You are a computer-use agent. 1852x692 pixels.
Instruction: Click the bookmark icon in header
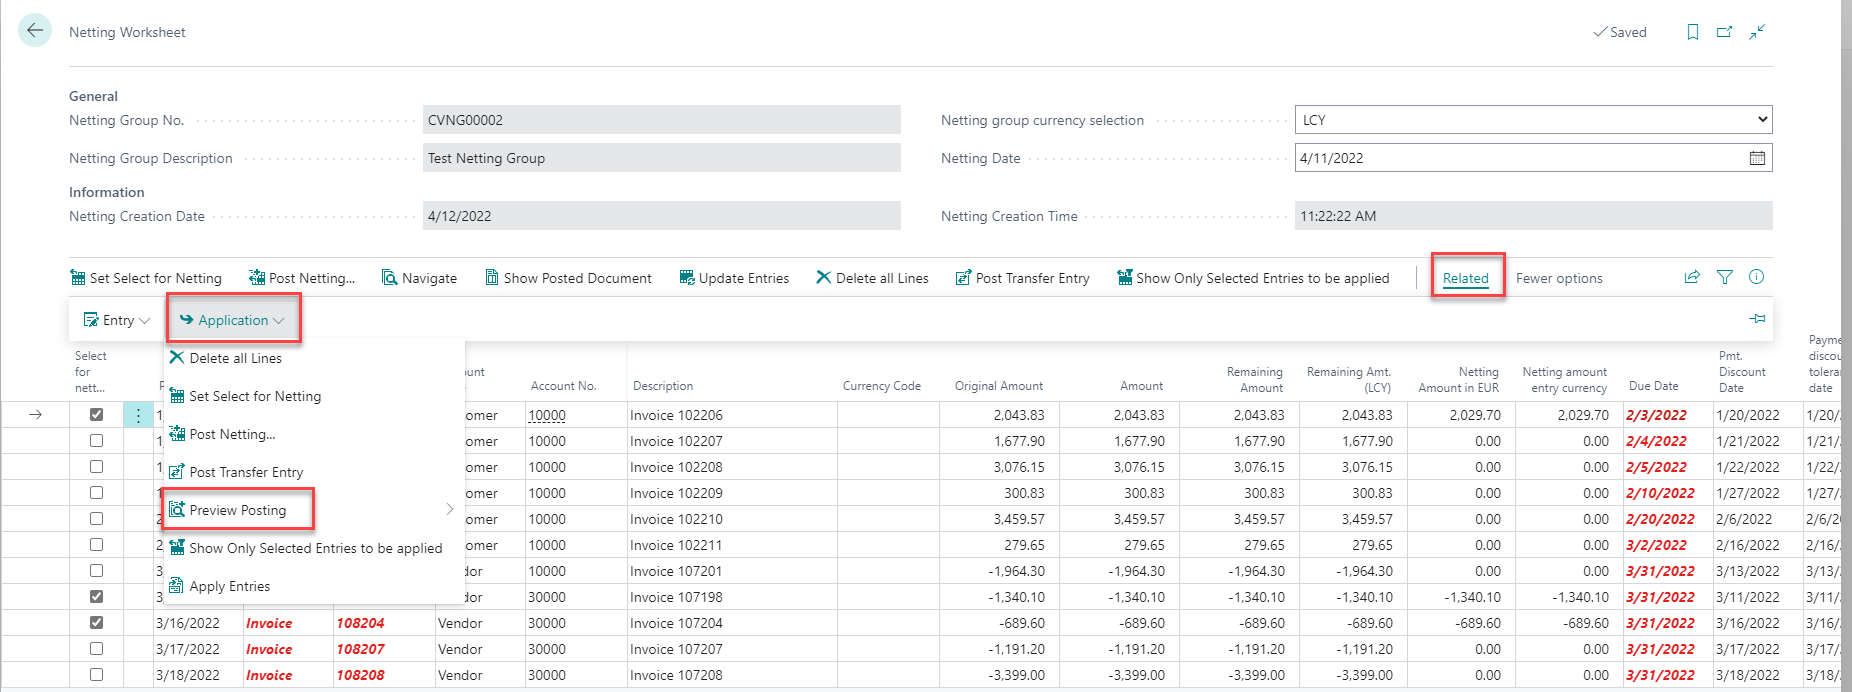(x=1692, y=32)
